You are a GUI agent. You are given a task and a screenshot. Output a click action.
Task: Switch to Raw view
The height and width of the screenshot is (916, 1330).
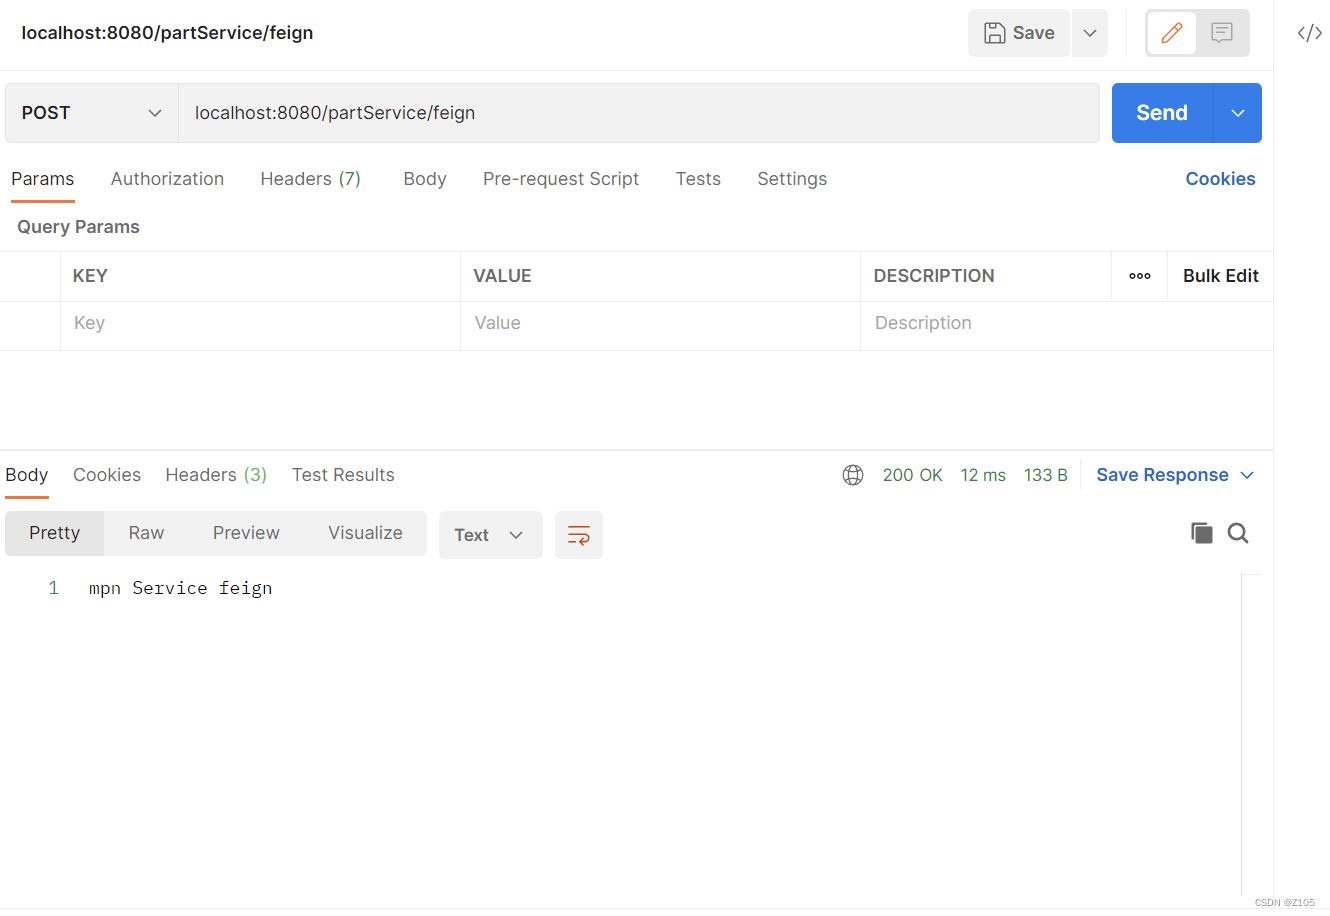click(x=146, y=533)
